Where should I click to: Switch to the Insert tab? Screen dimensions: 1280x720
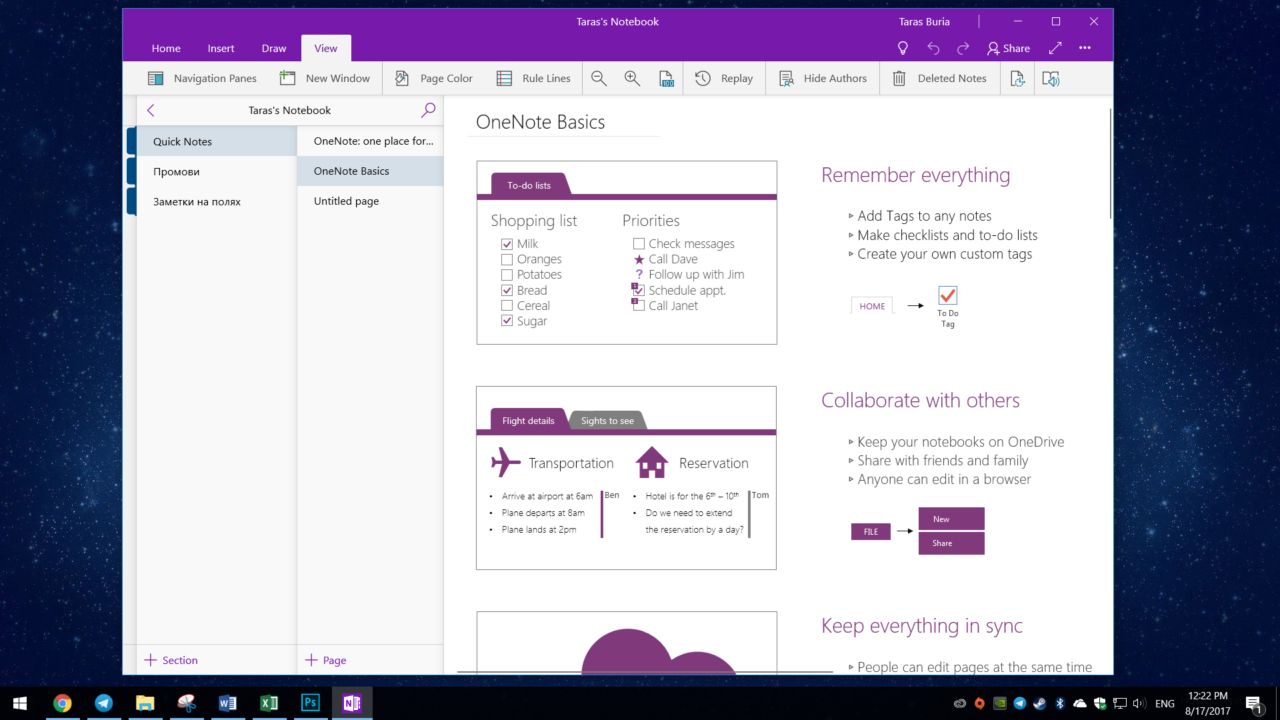(x=221, y=48)
